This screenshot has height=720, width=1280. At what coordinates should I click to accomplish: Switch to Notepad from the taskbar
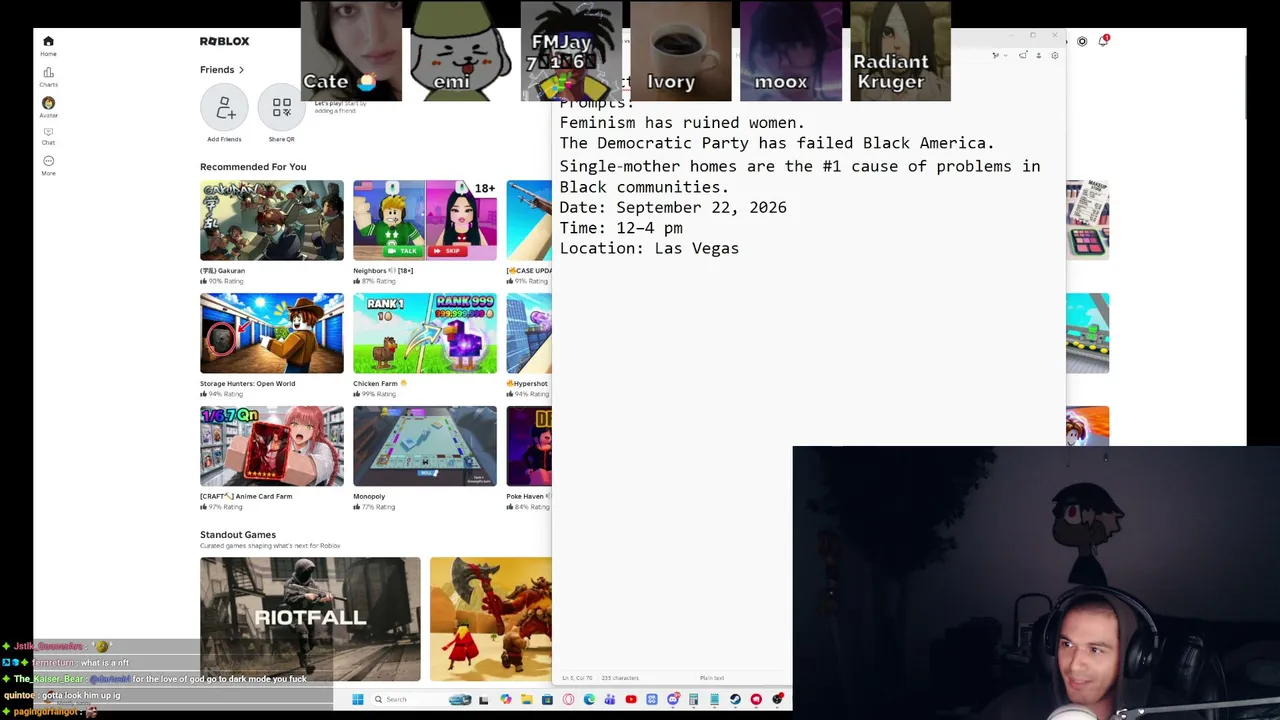pyautogui.click(x=714, y=700)
